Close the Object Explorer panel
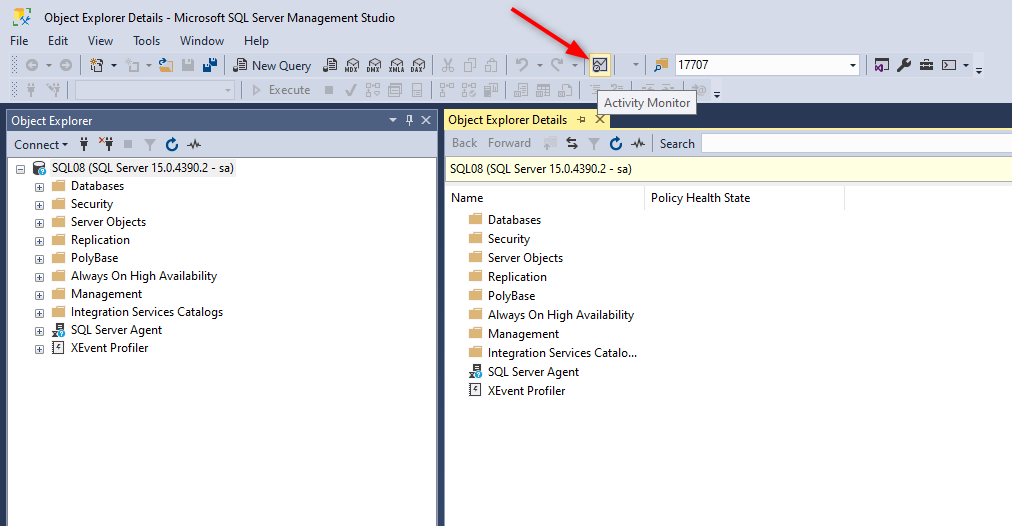 [x=426, y=120]
